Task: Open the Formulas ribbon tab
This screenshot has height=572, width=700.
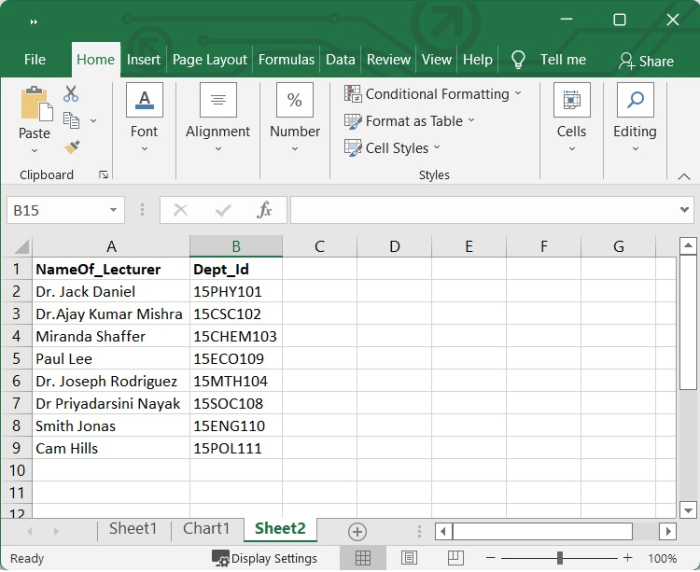Action: pos(286,60)
